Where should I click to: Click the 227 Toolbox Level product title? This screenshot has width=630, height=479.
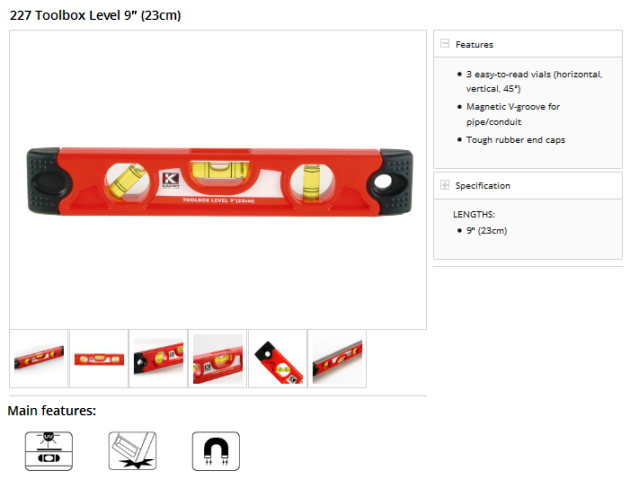click(95, 15)
